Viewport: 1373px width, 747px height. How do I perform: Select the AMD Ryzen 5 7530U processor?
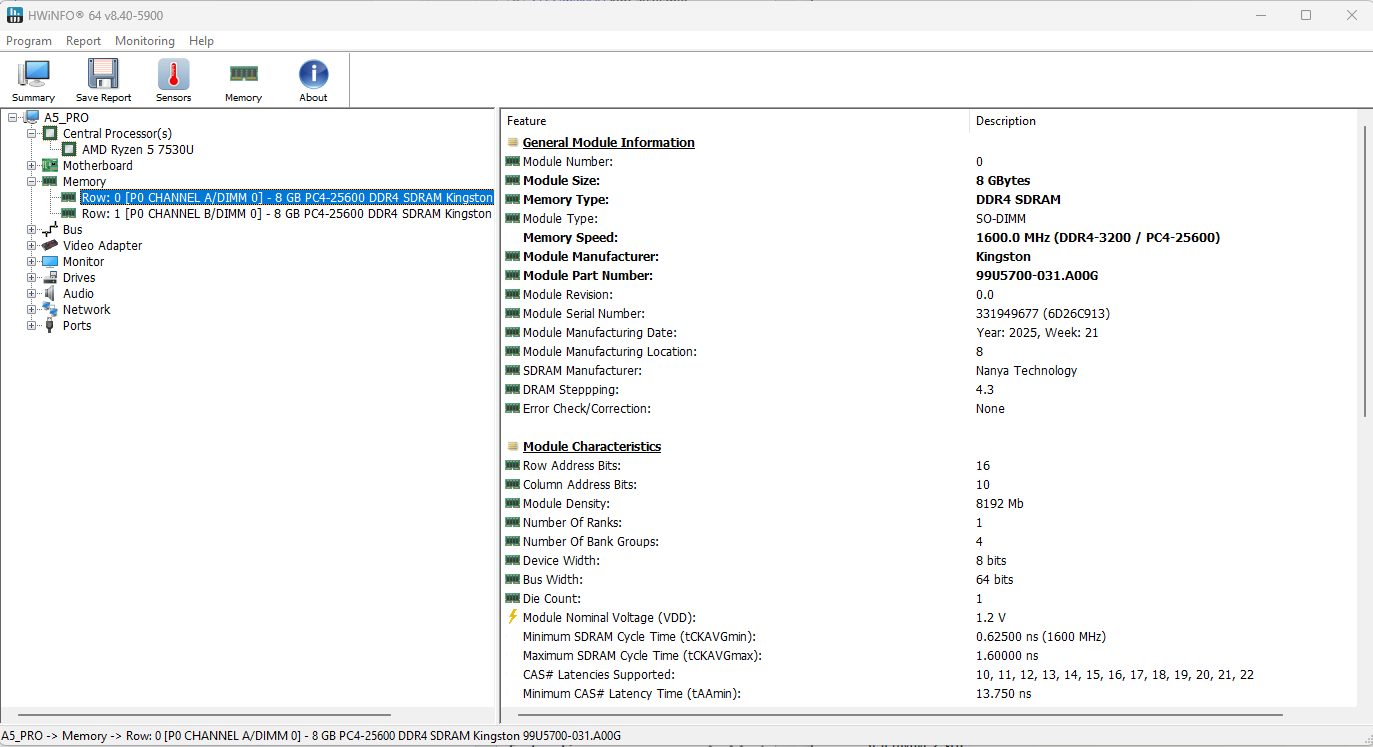(137, 150)
